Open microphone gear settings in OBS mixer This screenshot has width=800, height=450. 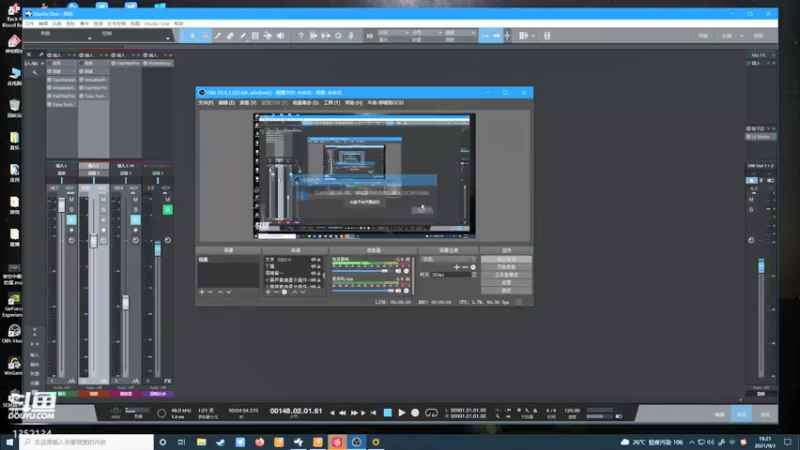[x=407, y=290]
